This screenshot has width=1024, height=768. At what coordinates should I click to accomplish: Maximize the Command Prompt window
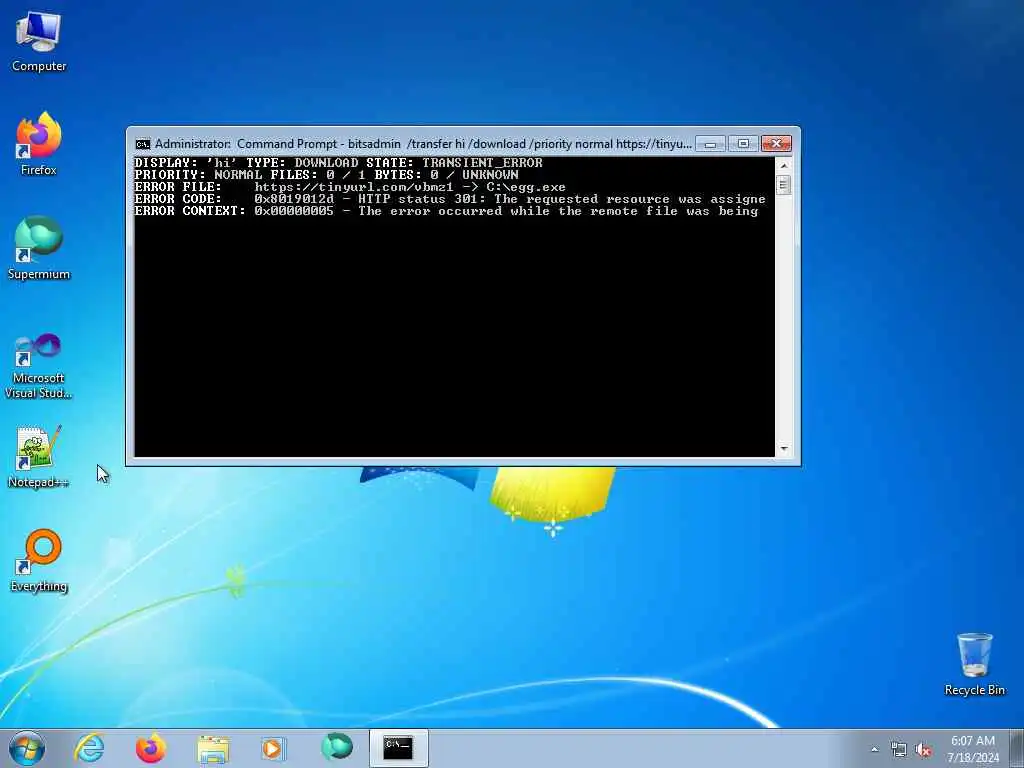(743, 144)
